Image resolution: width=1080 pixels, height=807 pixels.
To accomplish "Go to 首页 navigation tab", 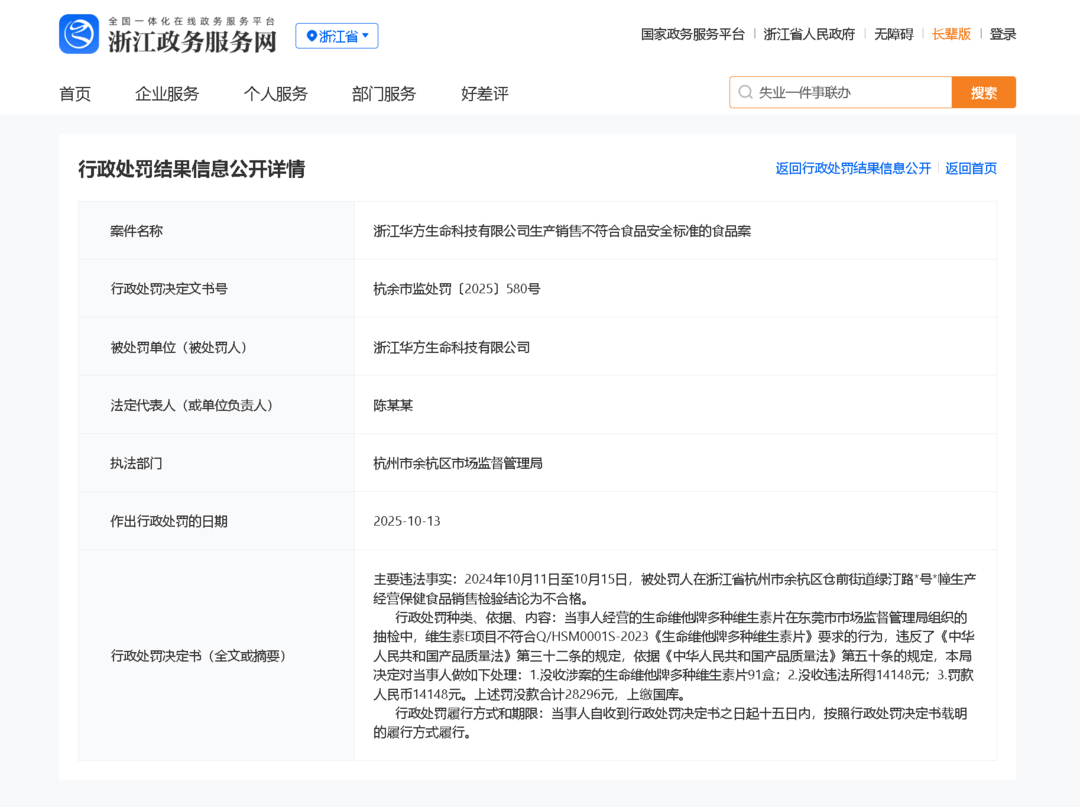I will [75, 94].
